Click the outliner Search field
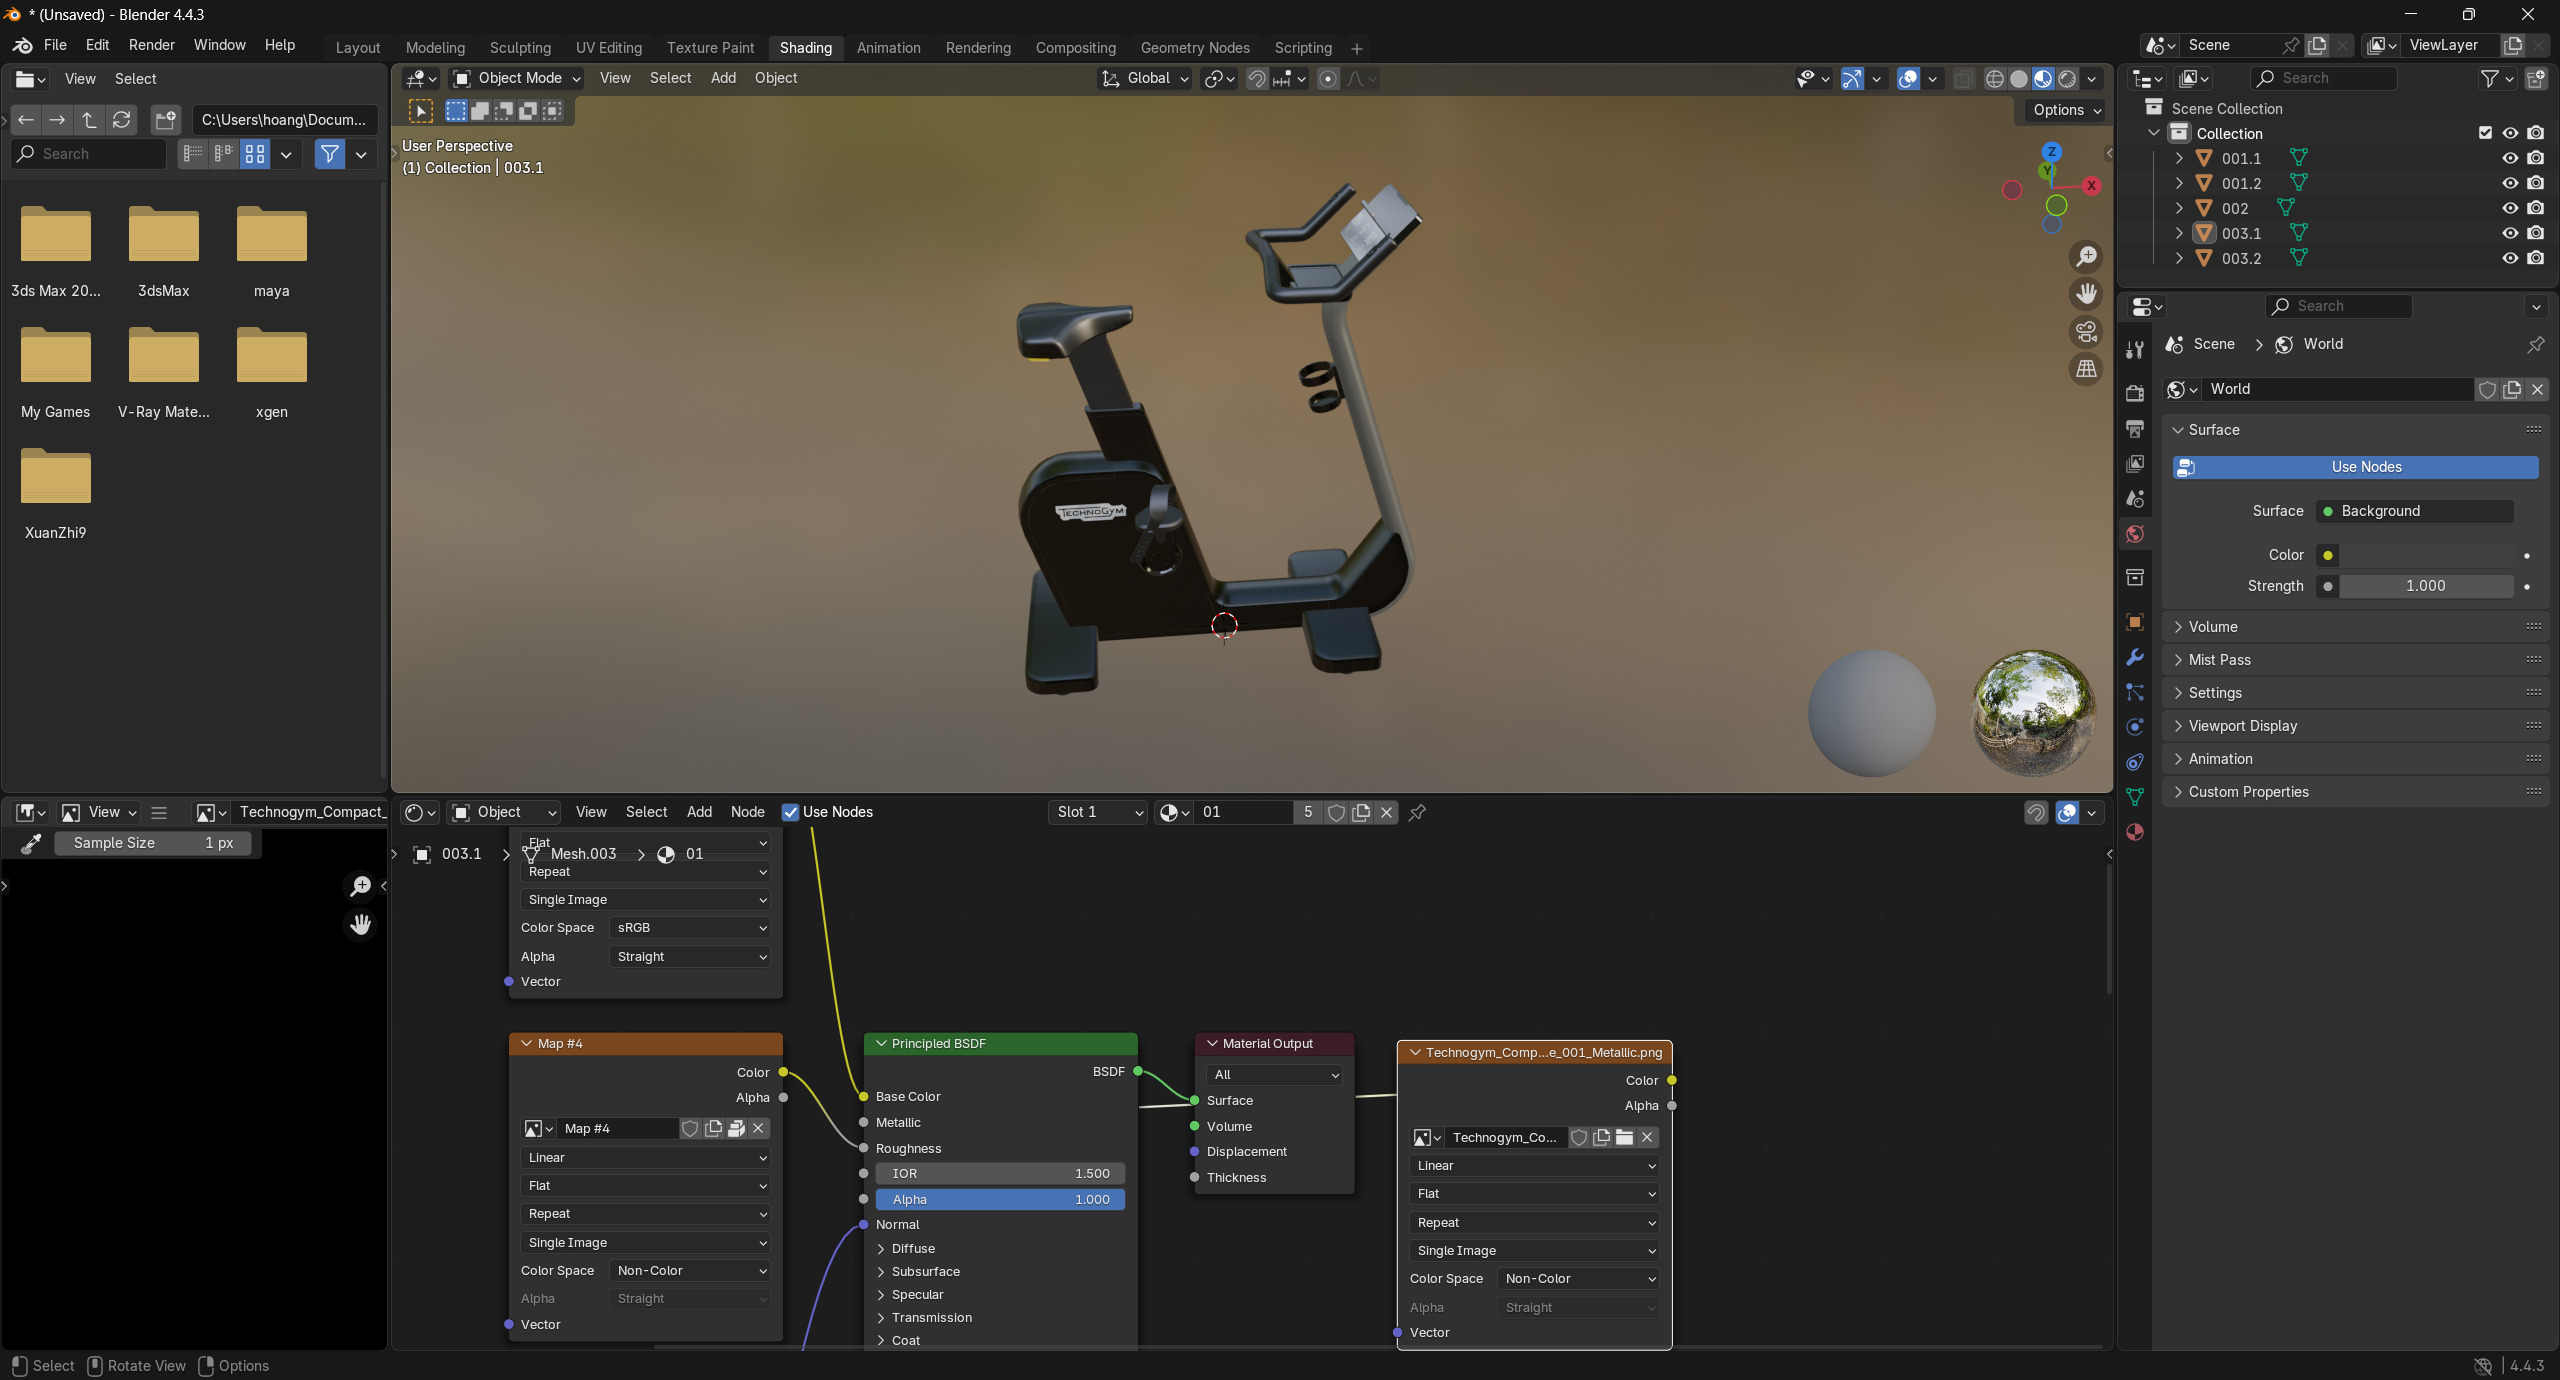This screenshot has width=2560, height=1380. pos(2322,78)
